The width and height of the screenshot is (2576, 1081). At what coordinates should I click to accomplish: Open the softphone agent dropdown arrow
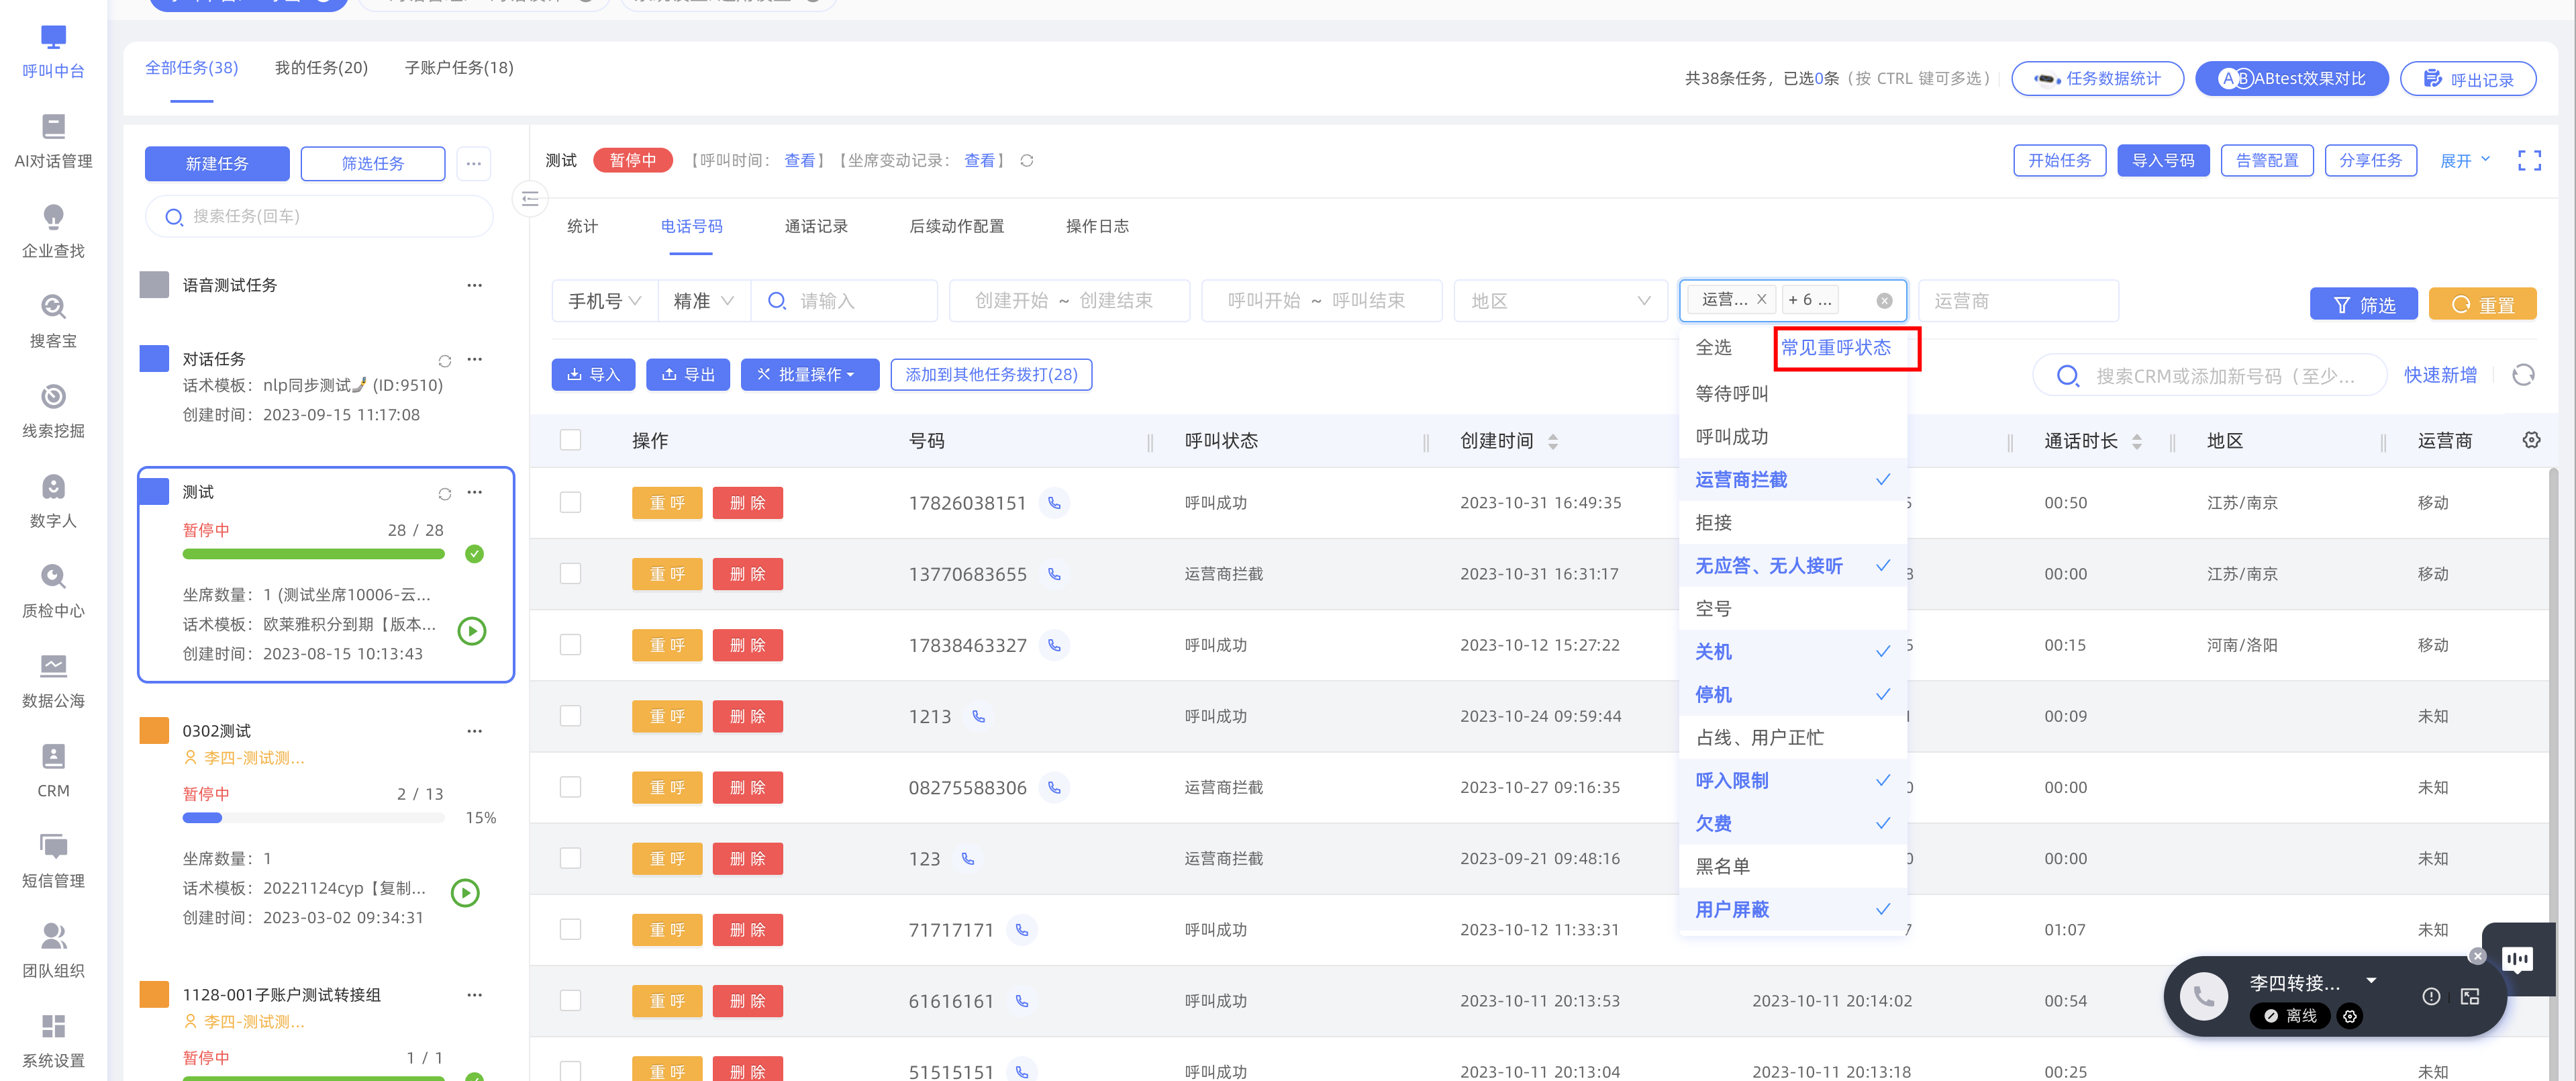click(2371, 981)
